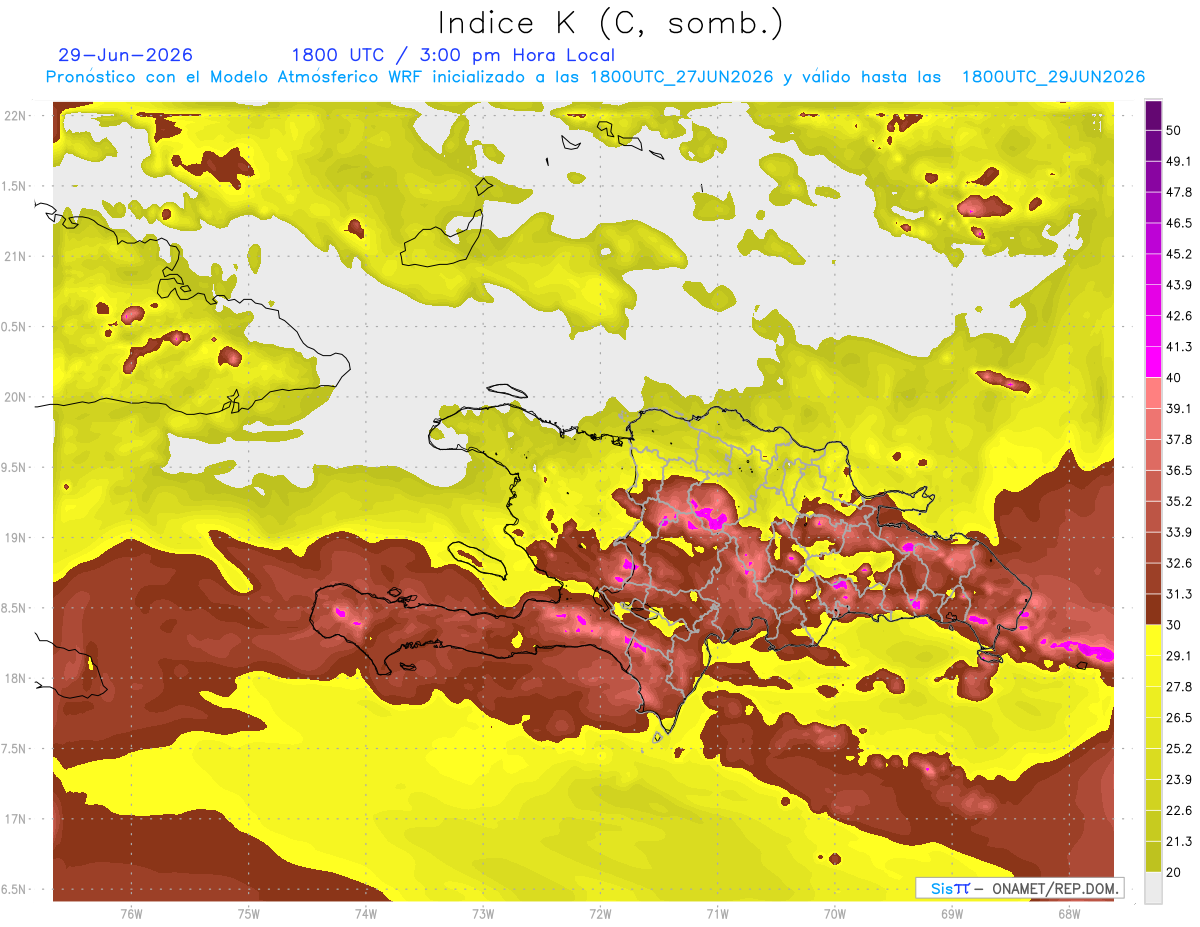
Task: Click the colorbar value "36.5"
Action: pyautogui.click(x=1178, y=470)
